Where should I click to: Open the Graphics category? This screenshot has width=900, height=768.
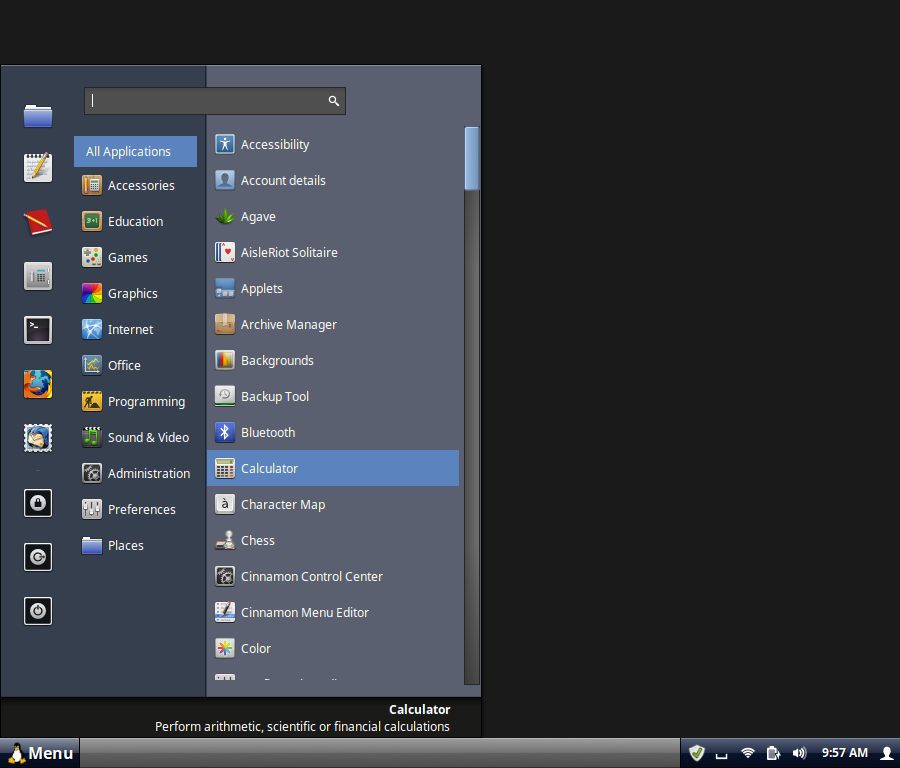point(135,293)
